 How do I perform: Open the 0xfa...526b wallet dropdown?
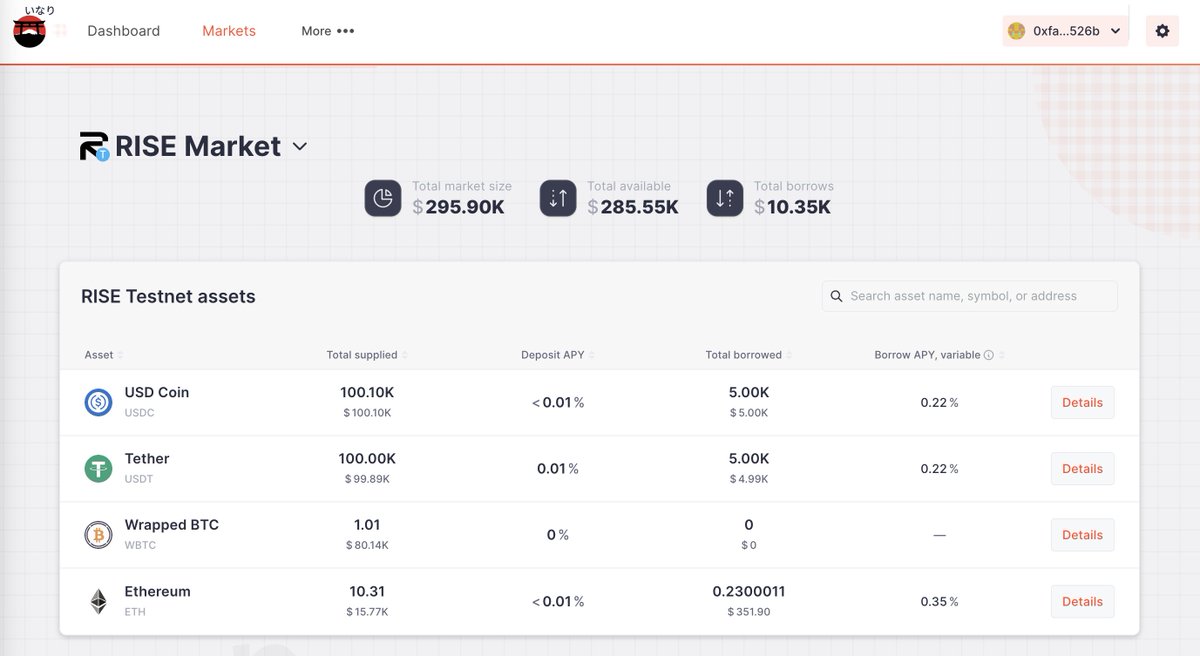pos(1066,31)
